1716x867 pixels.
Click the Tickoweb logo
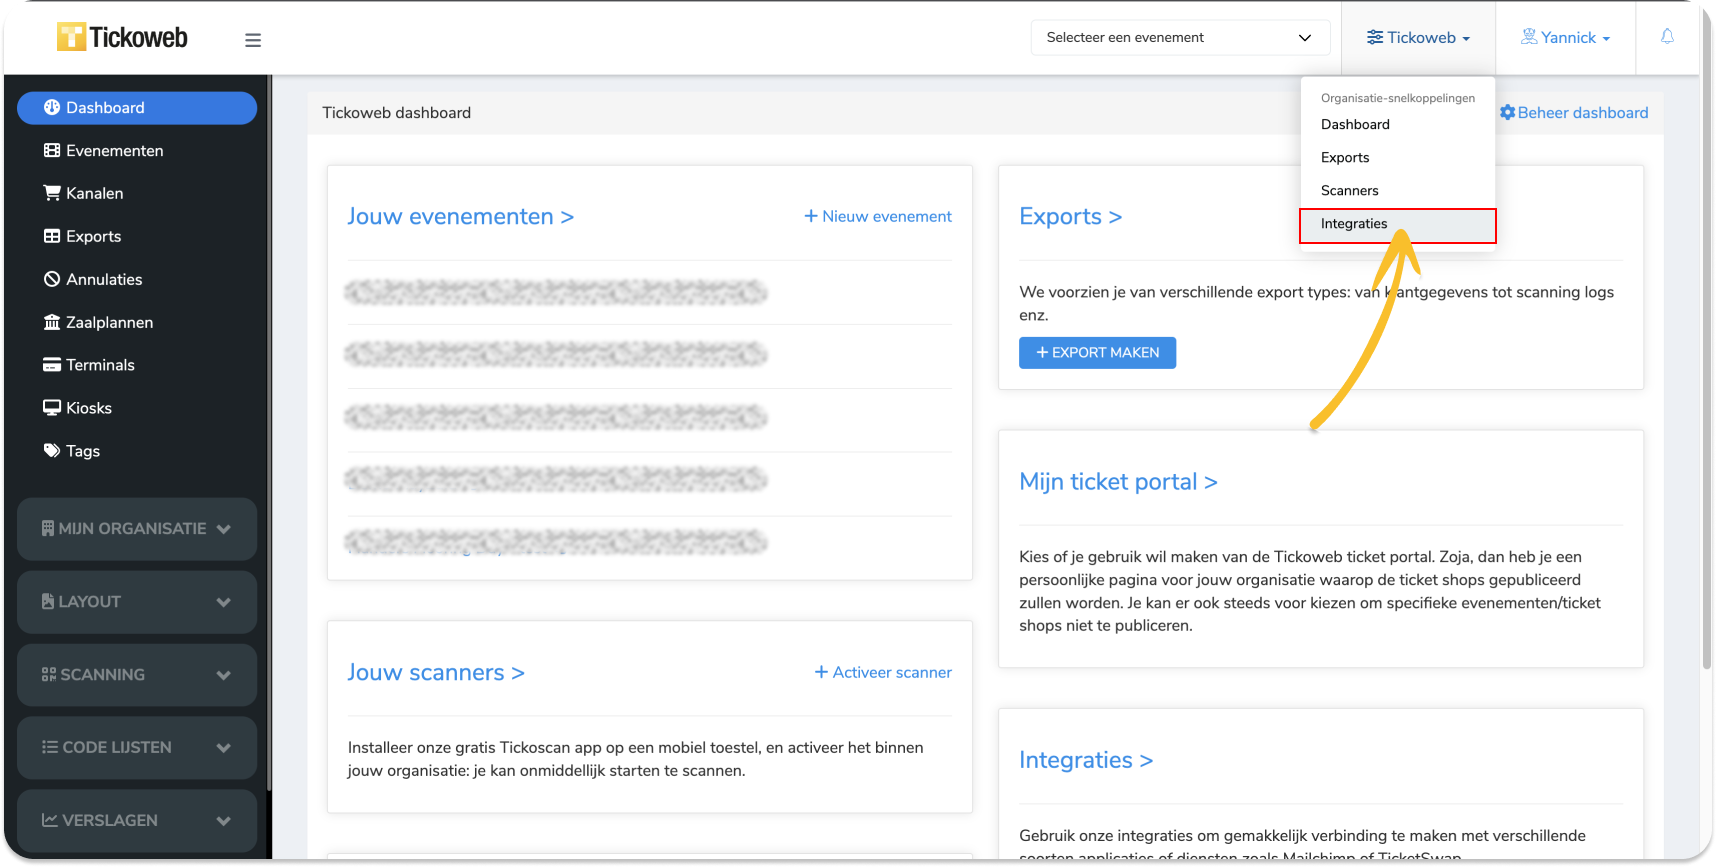(x=122, y=37)
